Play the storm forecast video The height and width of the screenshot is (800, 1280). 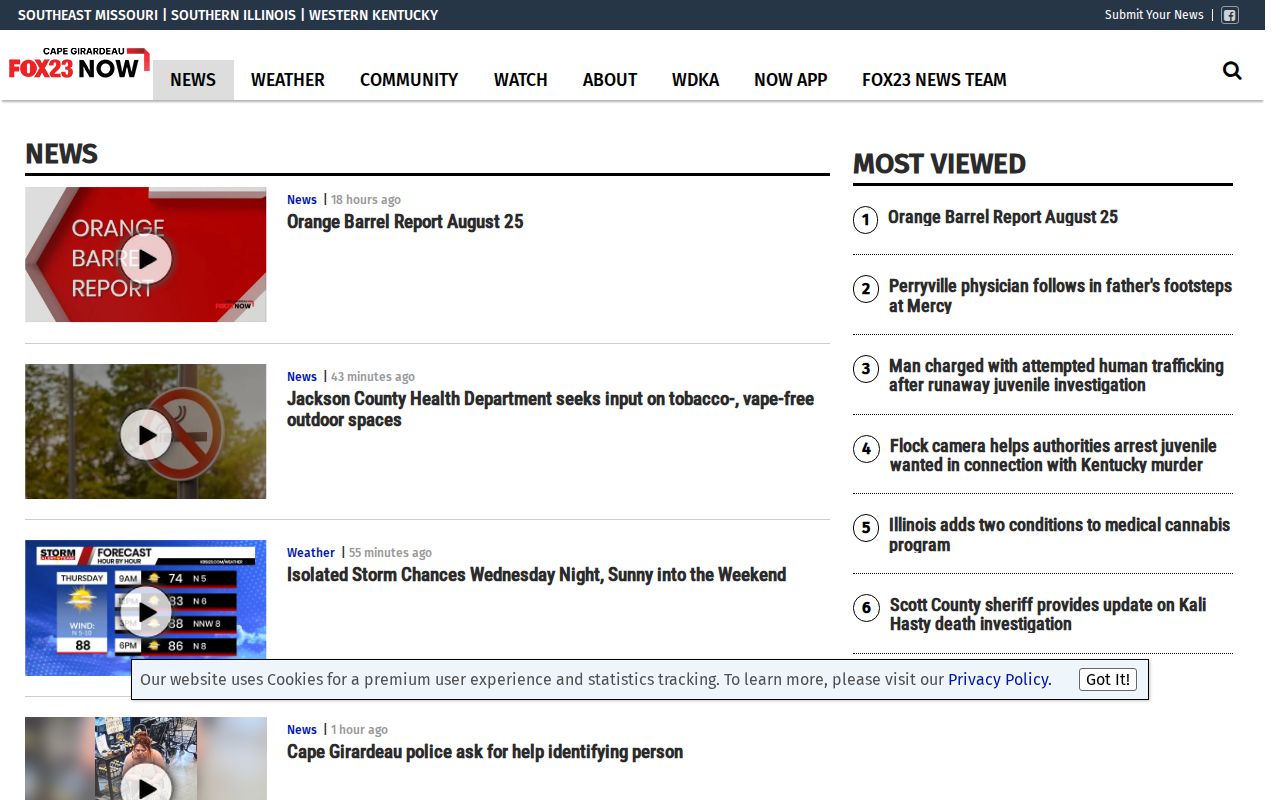(146, 612)
